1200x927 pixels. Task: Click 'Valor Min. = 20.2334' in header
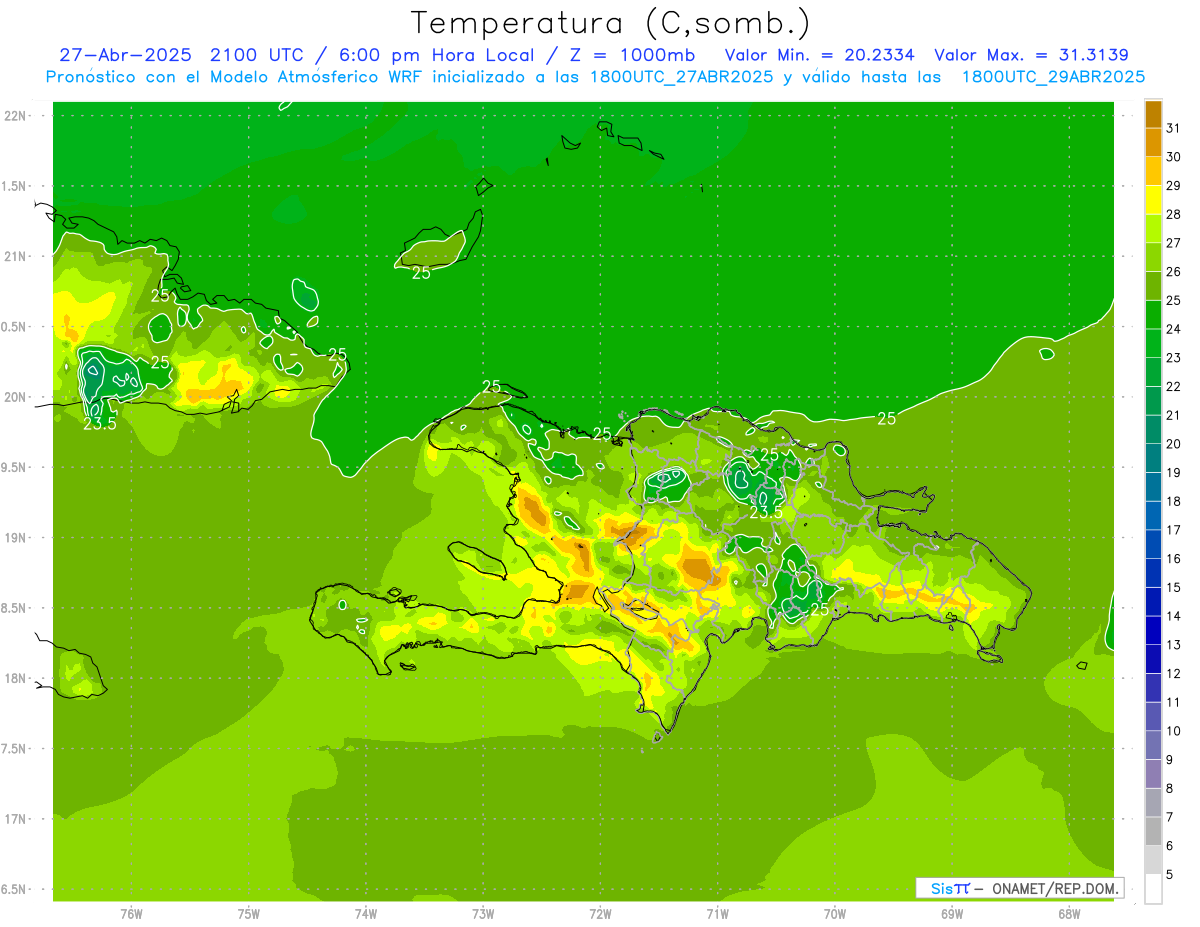[820, 55]
